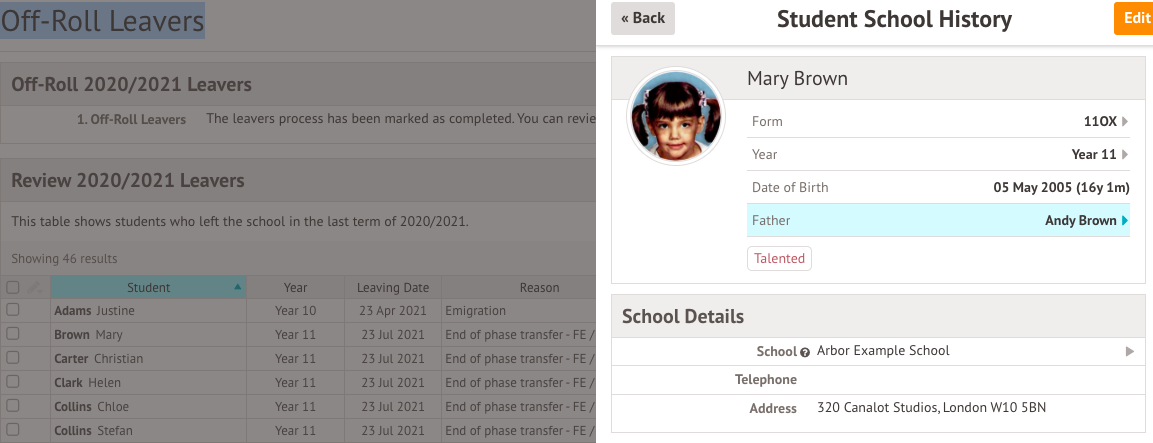Go back with the « Back button
This screenshot has width=1153, height=443.
(x=643, y=18)
